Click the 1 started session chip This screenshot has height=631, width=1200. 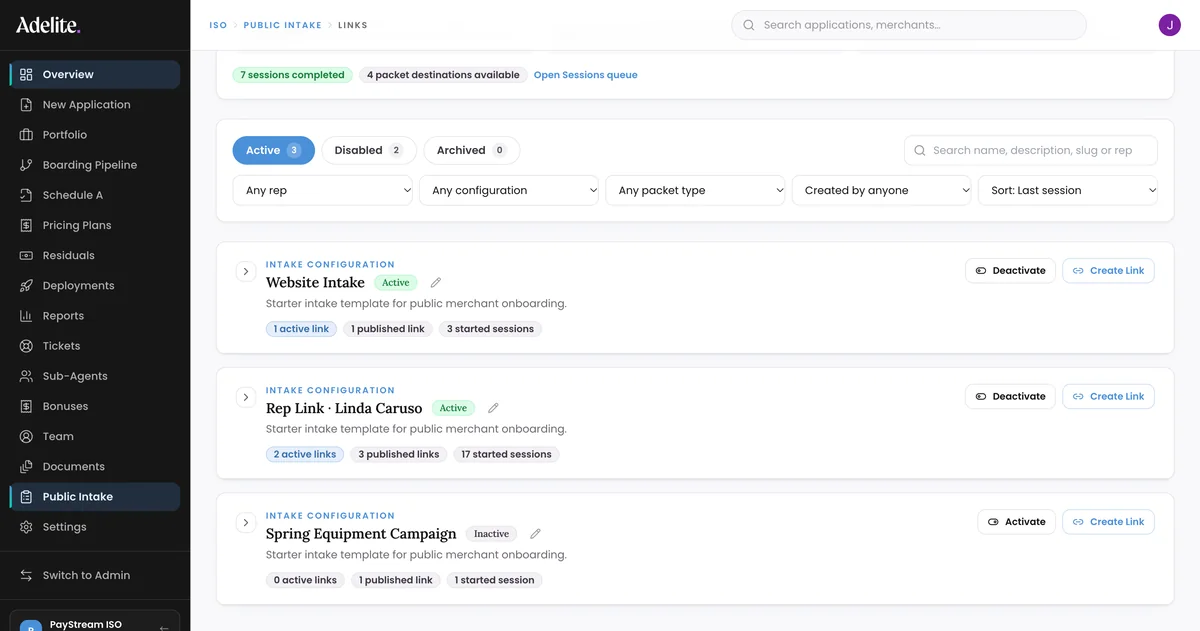point(494,580)
